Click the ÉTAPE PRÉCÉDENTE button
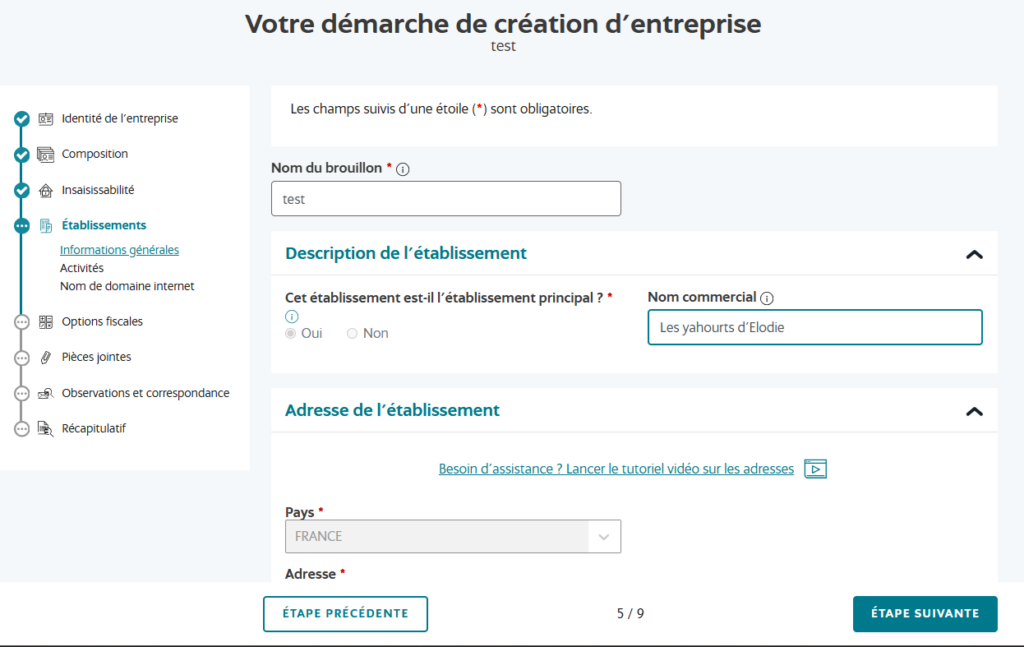This screenshot has width=1024, height=647. pyautogui.click(x=345, y=614)
